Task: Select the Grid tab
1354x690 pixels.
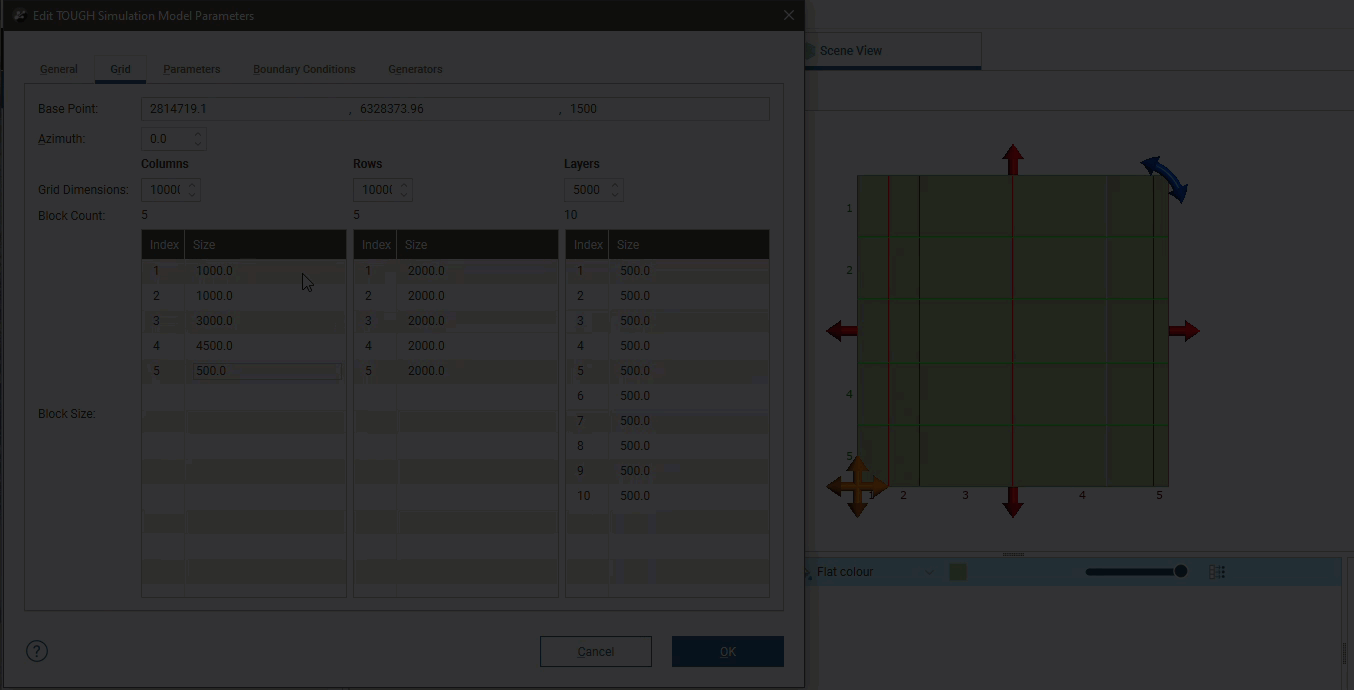Action: click(120, 69)
